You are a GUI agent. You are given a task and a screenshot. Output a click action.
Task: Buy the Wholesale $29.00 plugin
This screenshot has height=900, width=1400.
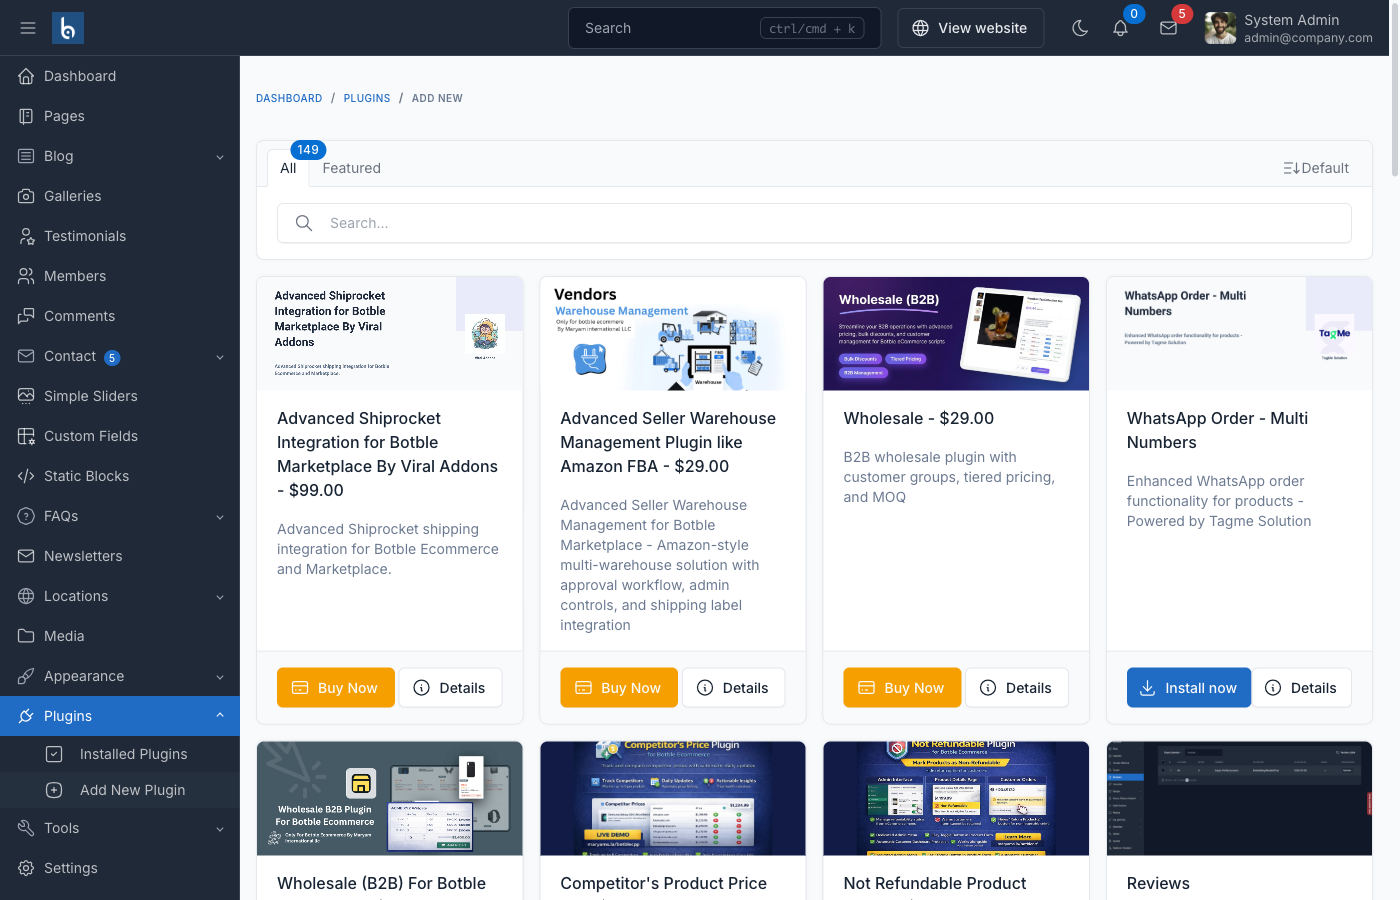coord(901,688)
